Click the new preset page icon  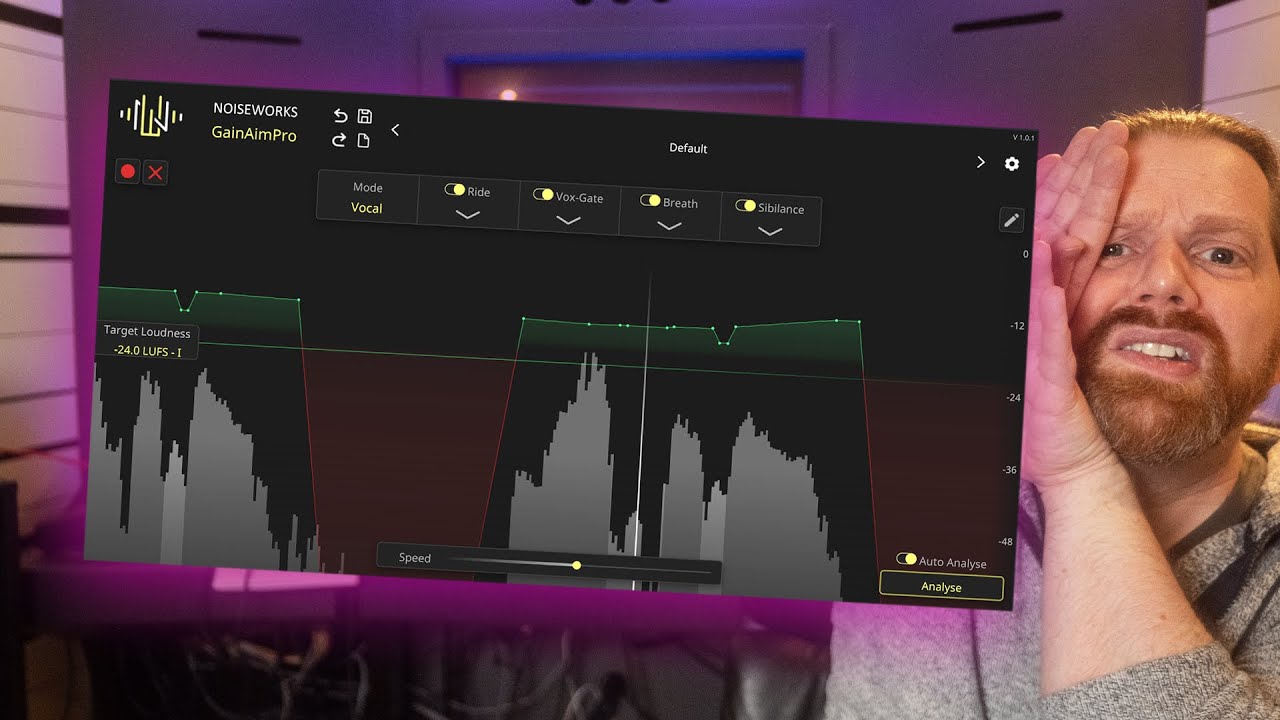click(363, 141)
